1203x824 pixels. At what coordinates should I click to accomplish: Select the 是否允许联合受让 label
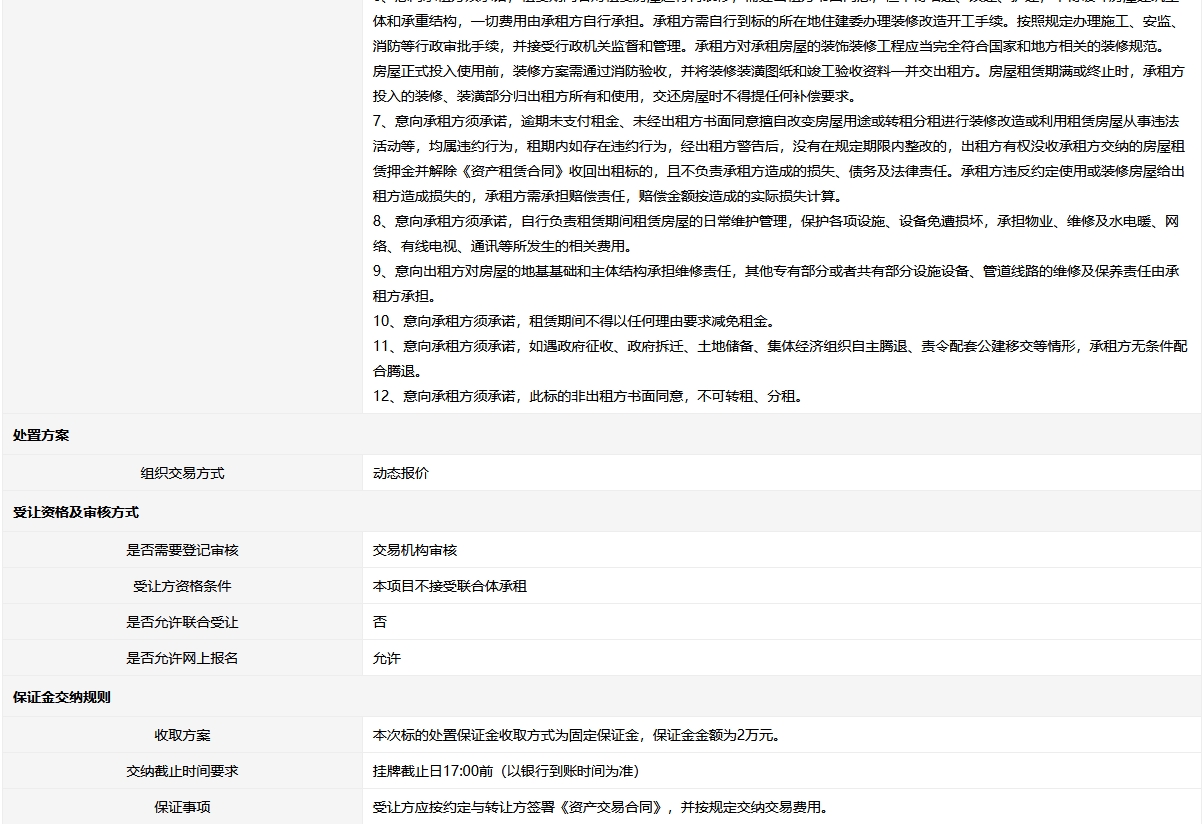[182, 622]
